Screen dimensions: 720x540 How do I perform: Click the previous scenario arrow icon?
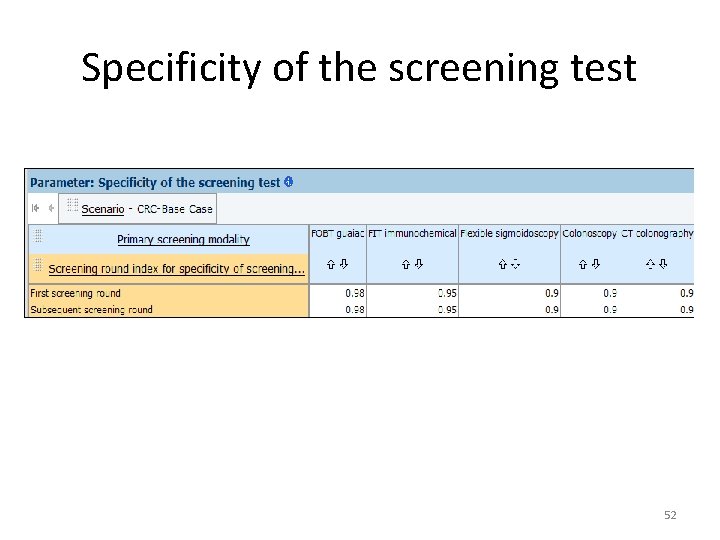pos(50,208)
